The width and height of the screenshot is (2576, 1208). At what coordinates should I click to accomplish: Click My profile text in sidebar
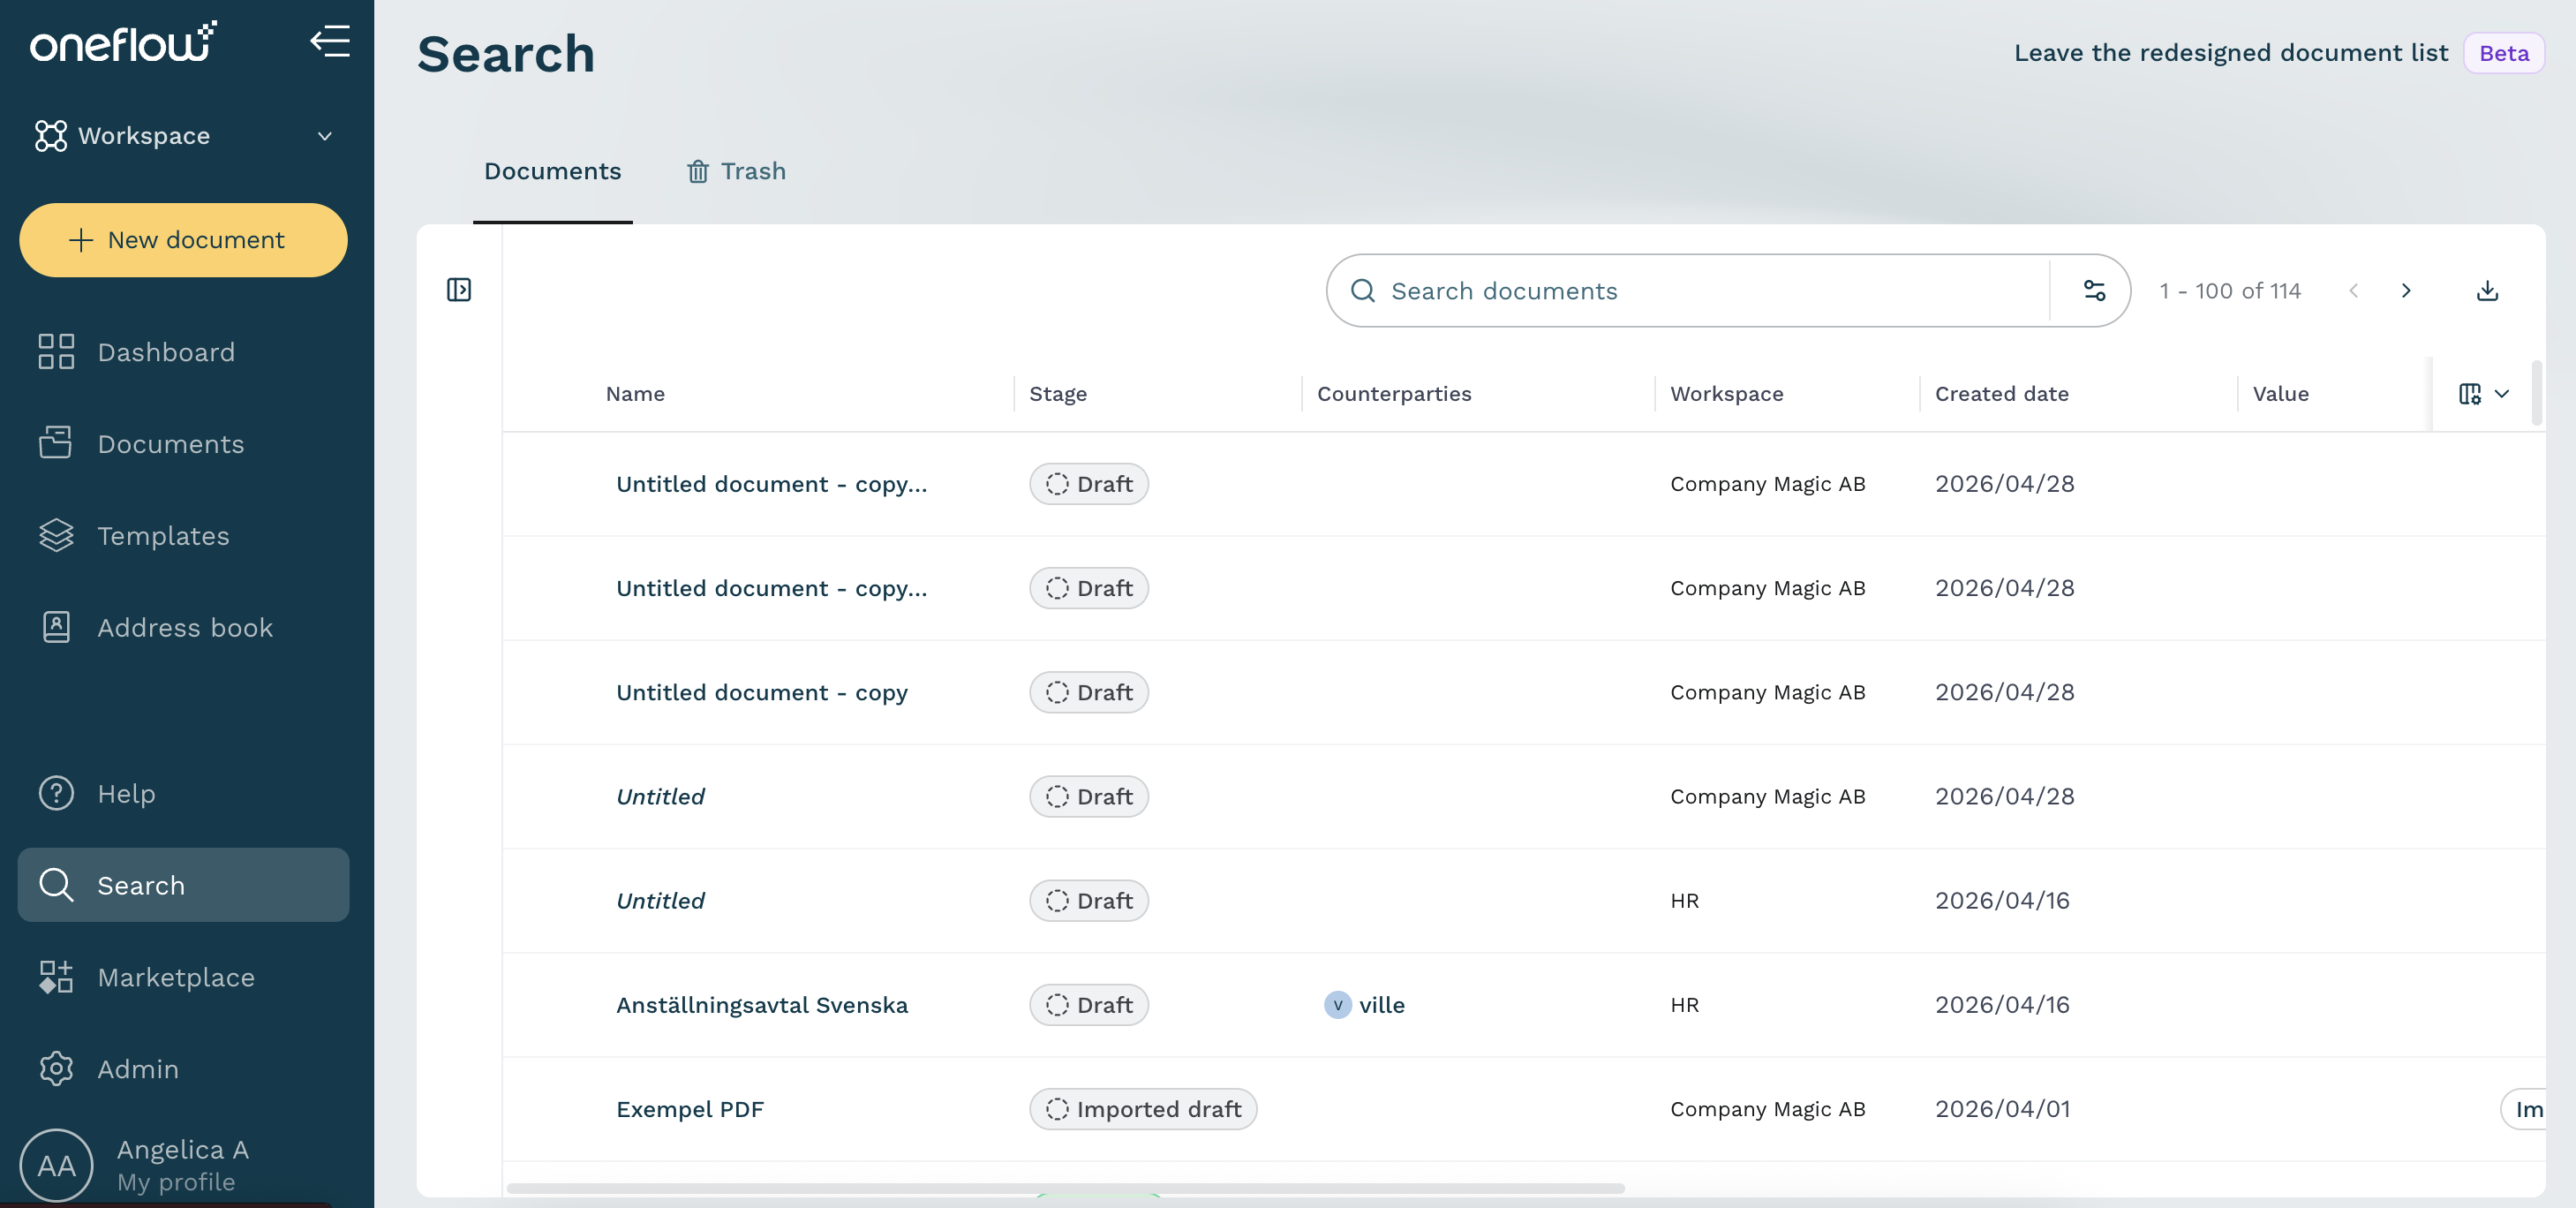[176, 1182]
